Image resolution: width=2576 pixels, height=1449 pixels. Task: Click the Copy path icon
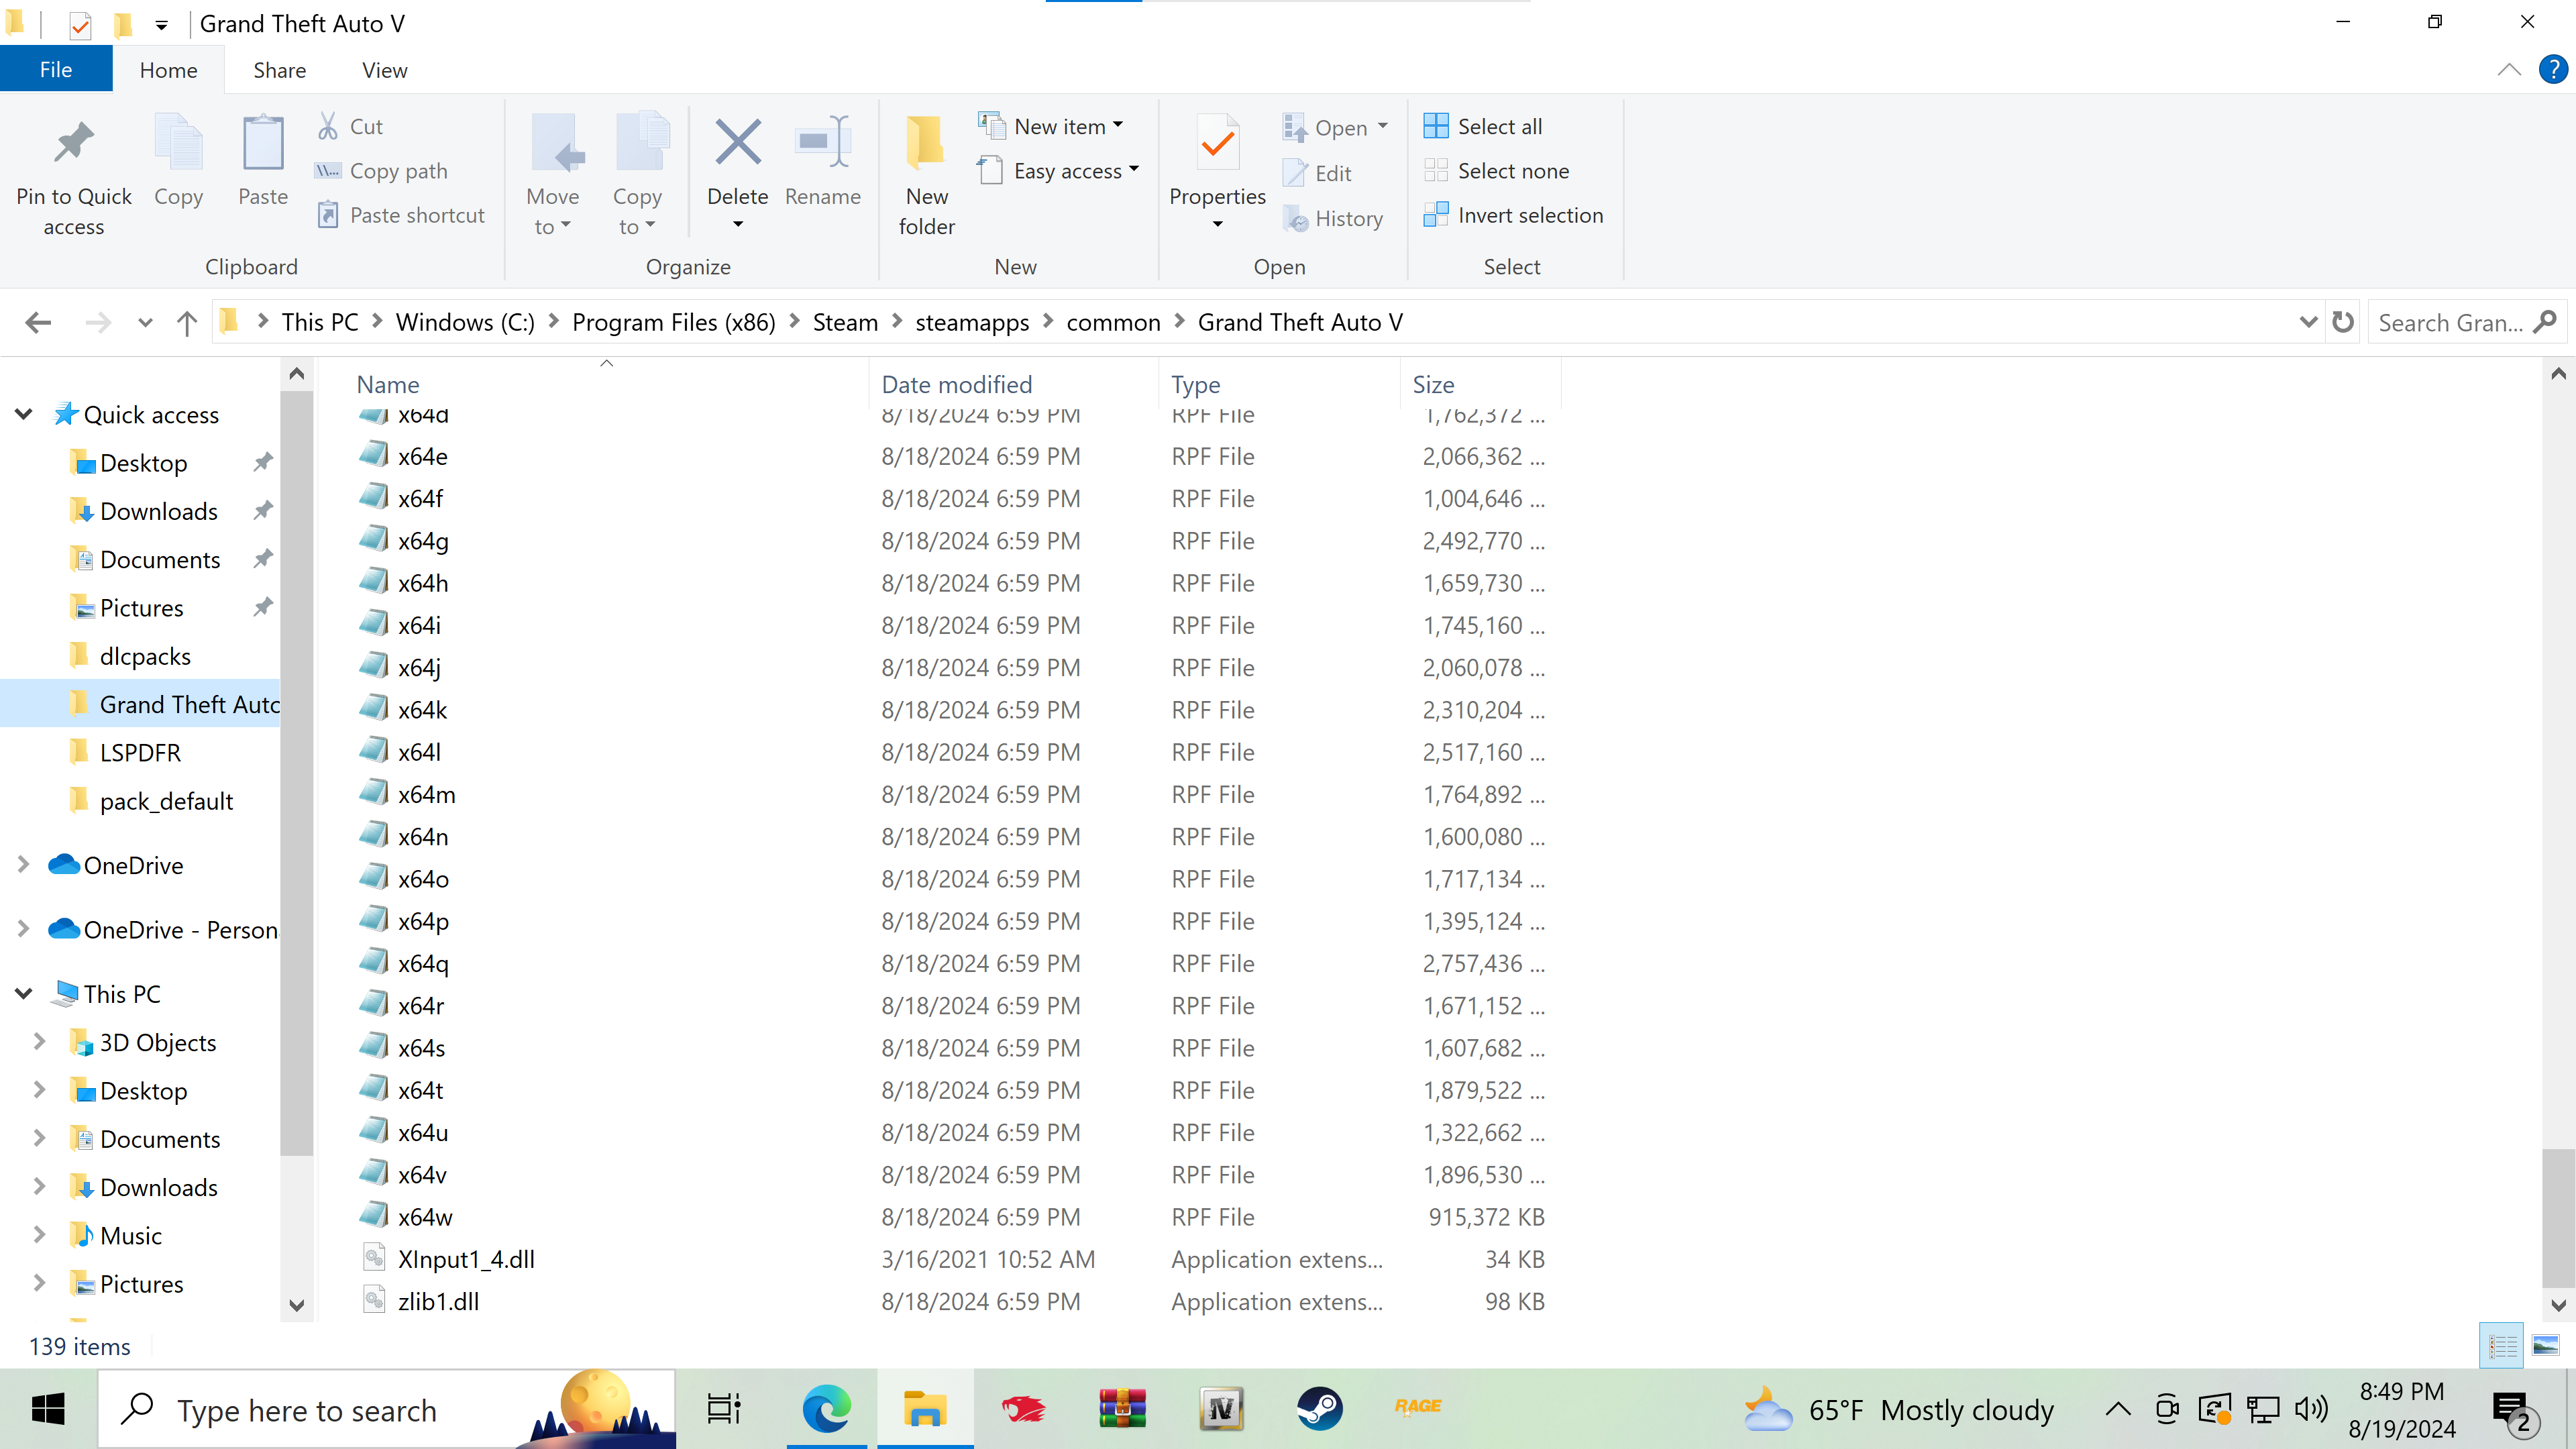coord(328,171)
